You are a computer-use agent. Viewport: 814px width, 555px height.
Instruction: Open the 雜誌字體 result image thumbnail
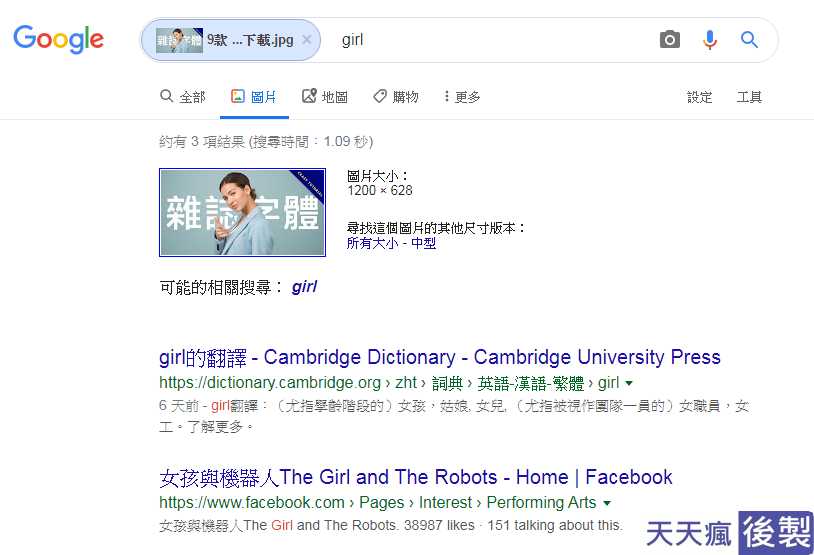click(242, 212)
